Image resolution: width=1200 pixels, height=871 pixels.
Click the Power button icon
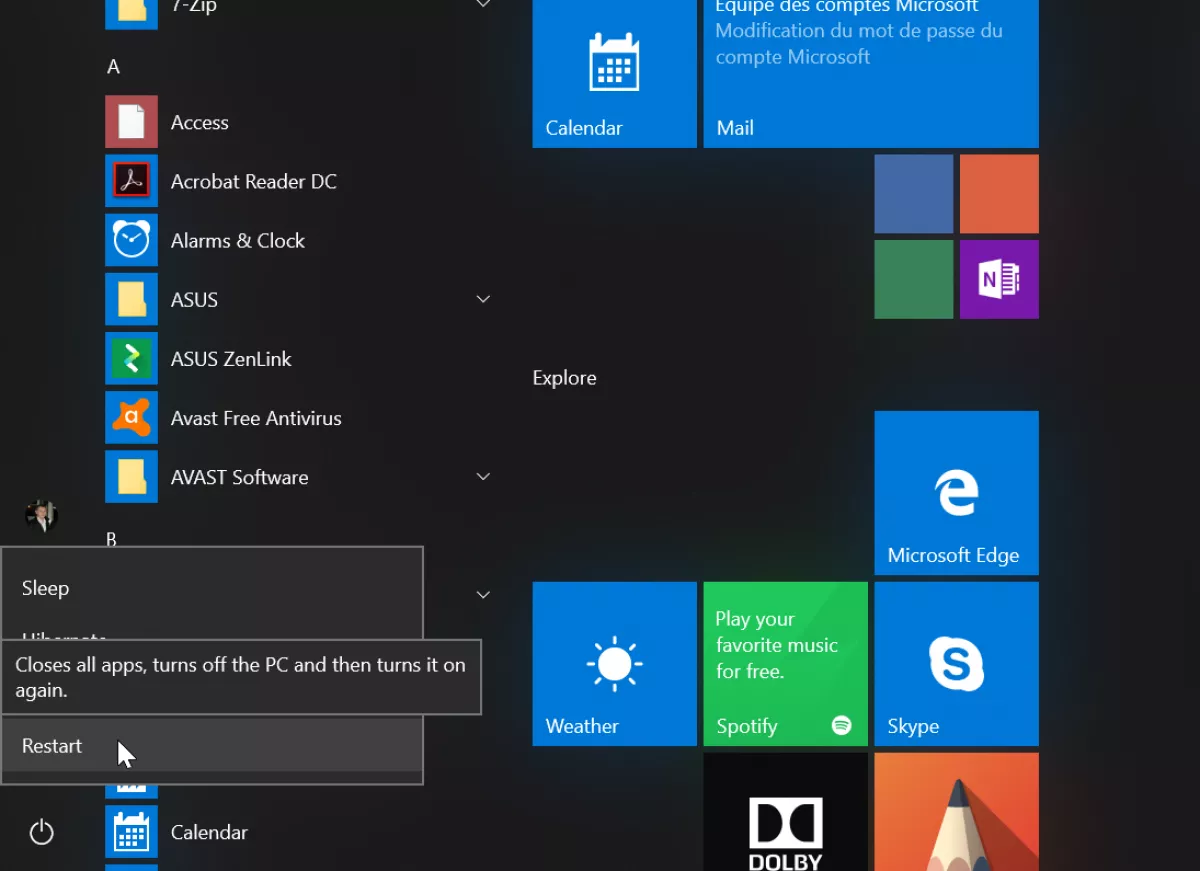(41, 832)
